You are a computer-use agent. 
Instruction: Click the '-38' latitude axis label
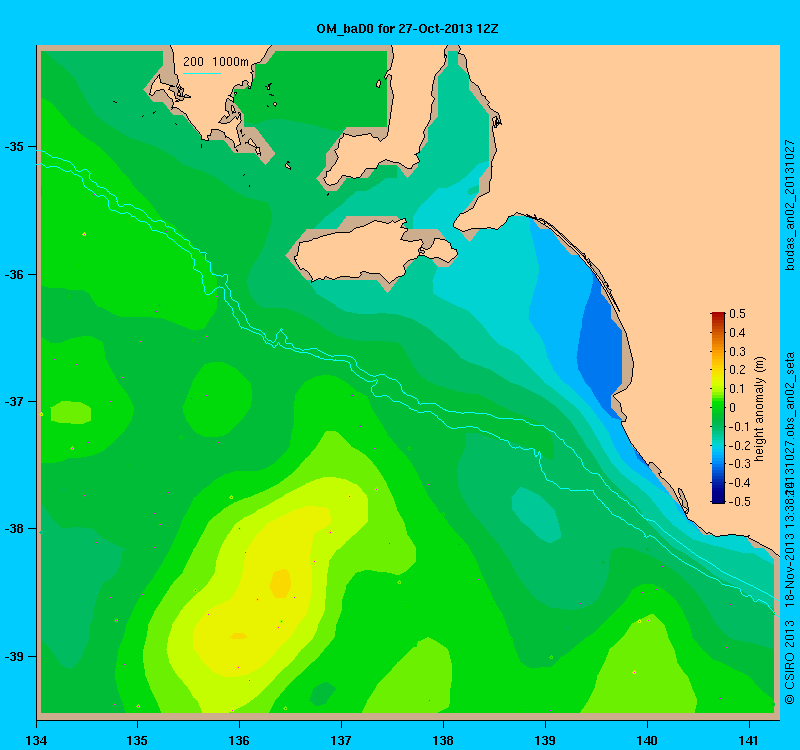(x=14, y=529)
